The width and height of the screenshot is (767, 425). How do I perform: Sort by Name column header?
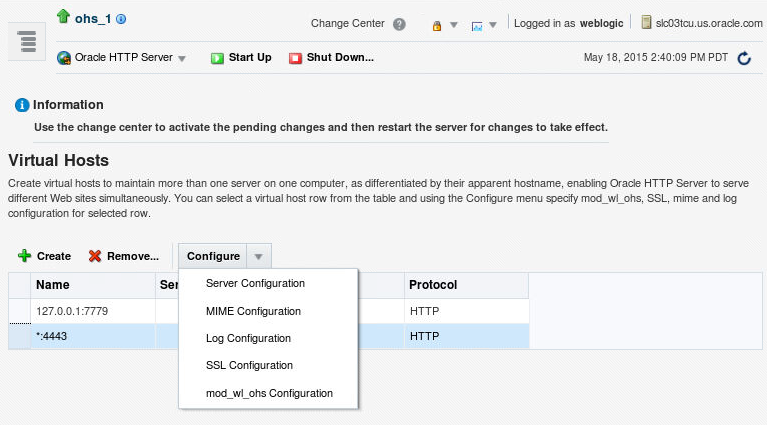(x=93, y=285)
